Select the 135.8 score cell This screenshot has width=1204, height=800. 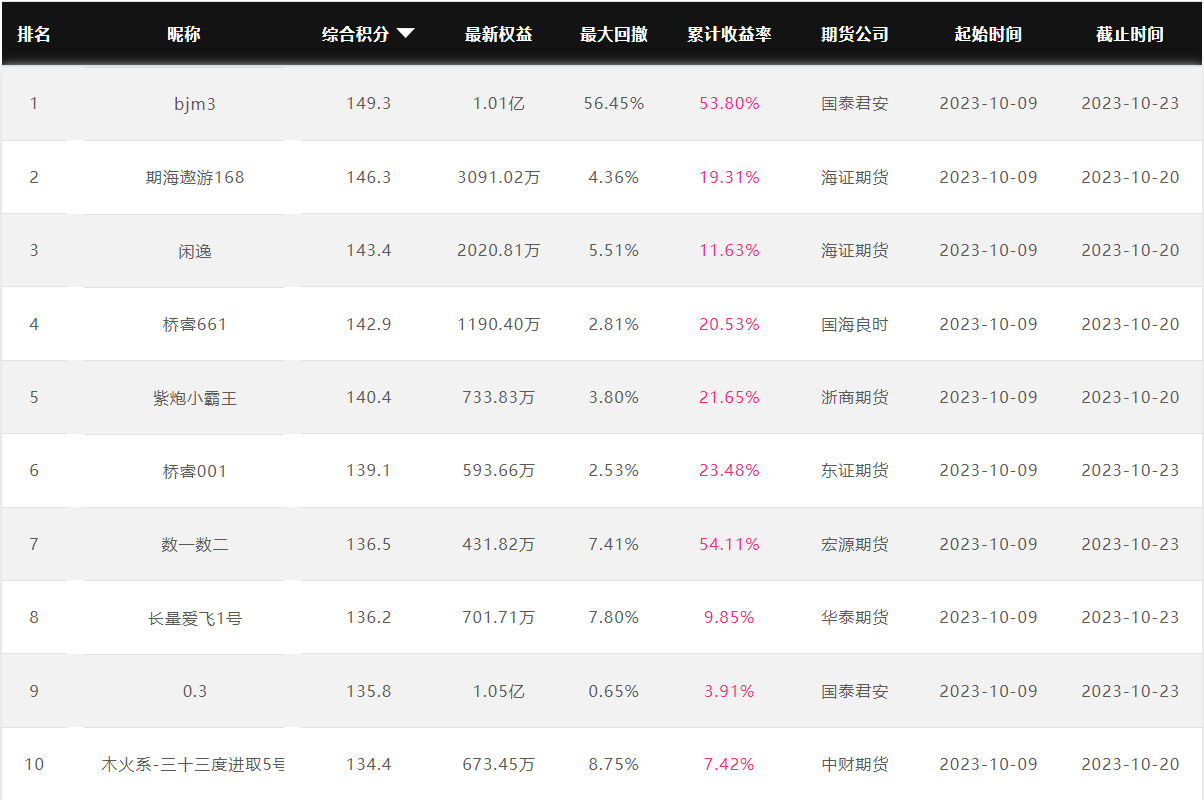pyautogui.click(x=368, y=691)
